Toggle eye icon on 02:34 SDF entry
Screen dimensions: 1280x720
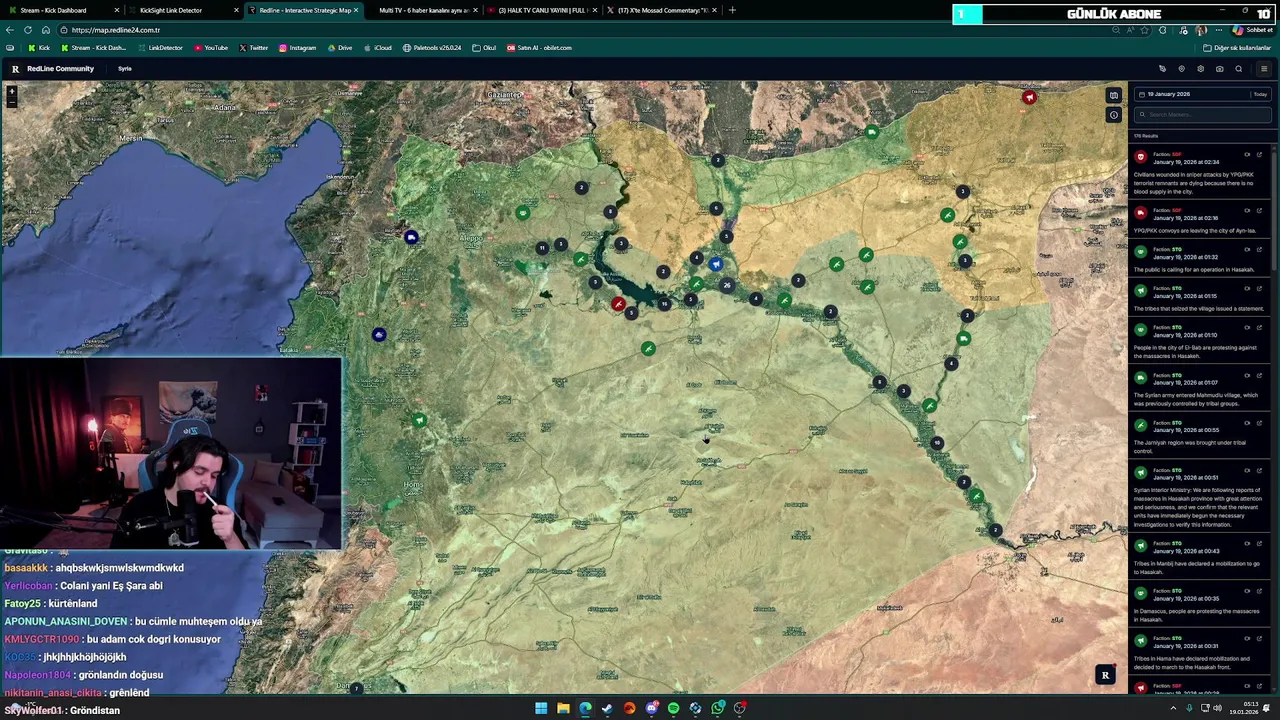coord(1247,155)
